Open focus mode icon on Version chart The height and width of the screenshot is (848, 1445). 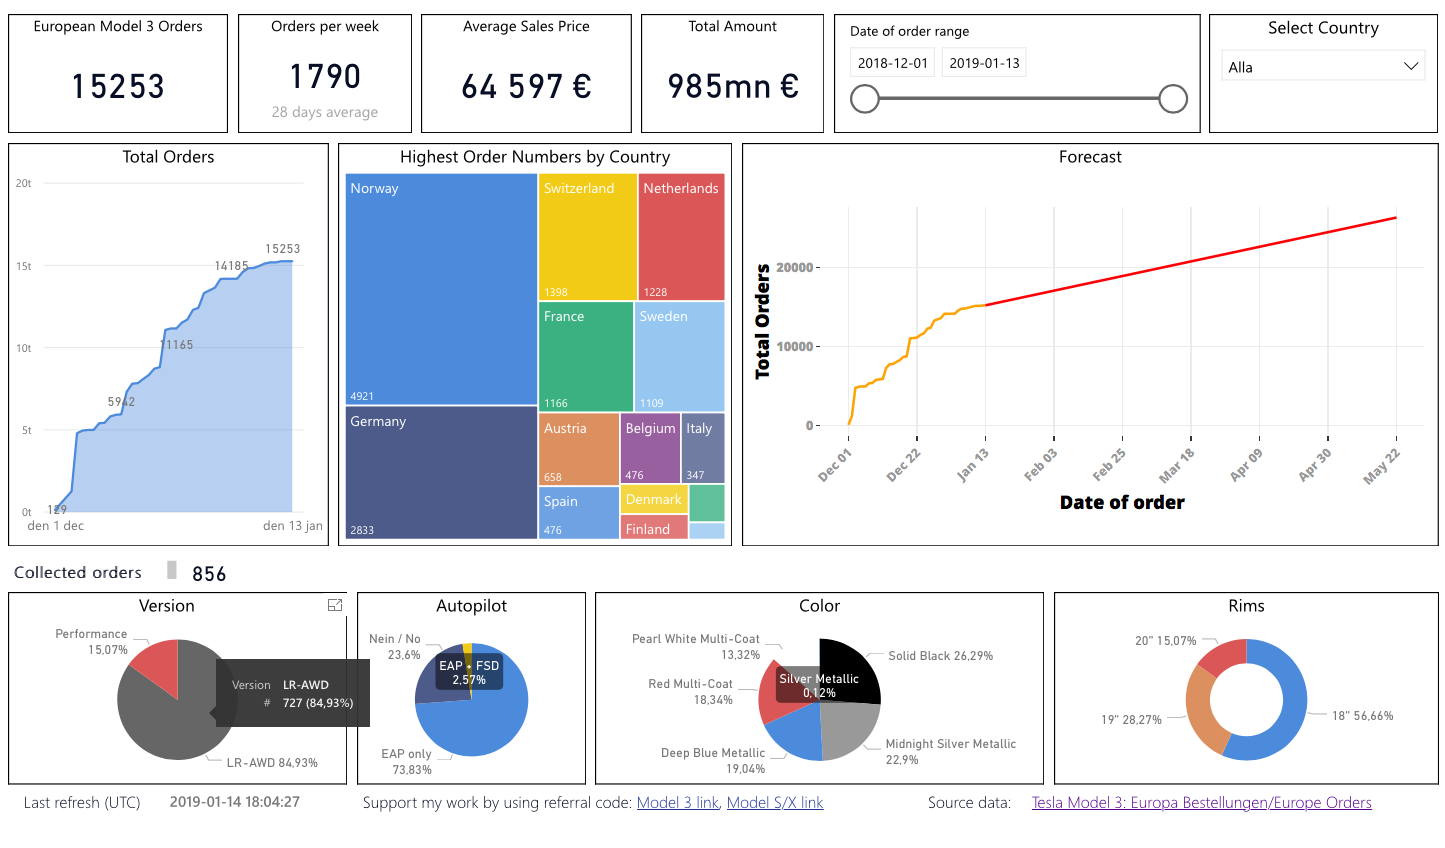(335, 605)
